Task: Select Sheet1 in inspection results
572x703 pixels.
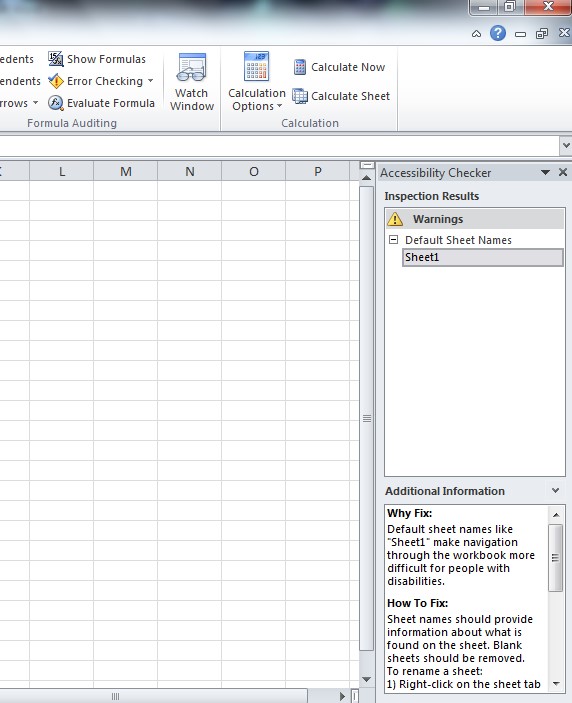Action: click(x=483, y=257)
